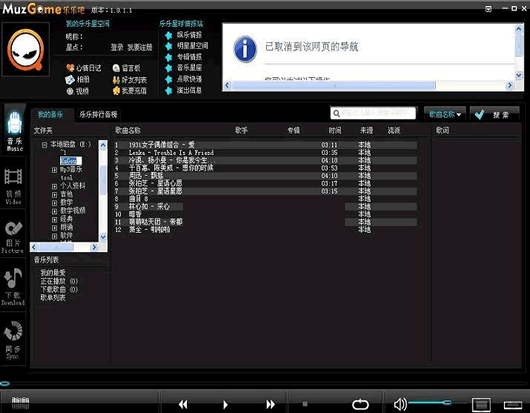
Task: Open 点歌快递 star entry
Action: [x=184, y=79]
